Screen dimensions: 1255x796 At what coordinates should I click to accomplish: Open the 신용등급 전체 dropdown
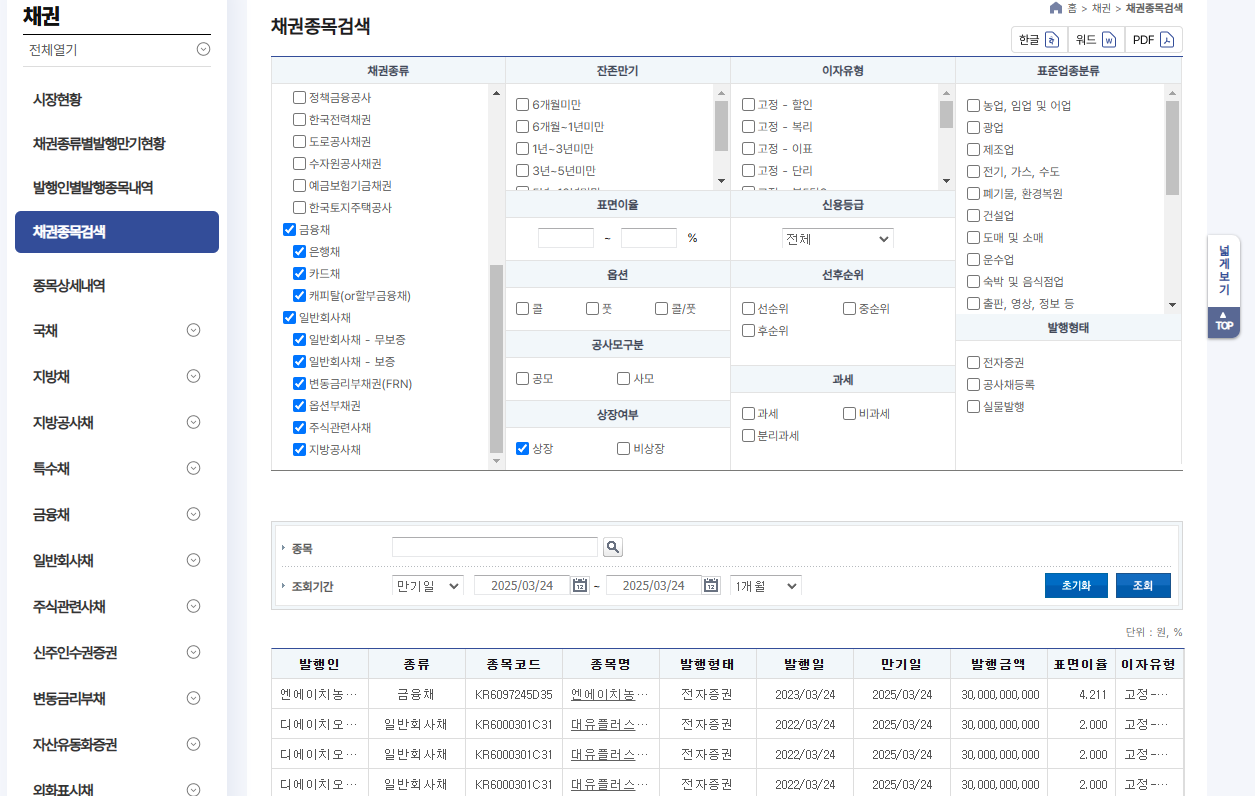tap(837, 239)
